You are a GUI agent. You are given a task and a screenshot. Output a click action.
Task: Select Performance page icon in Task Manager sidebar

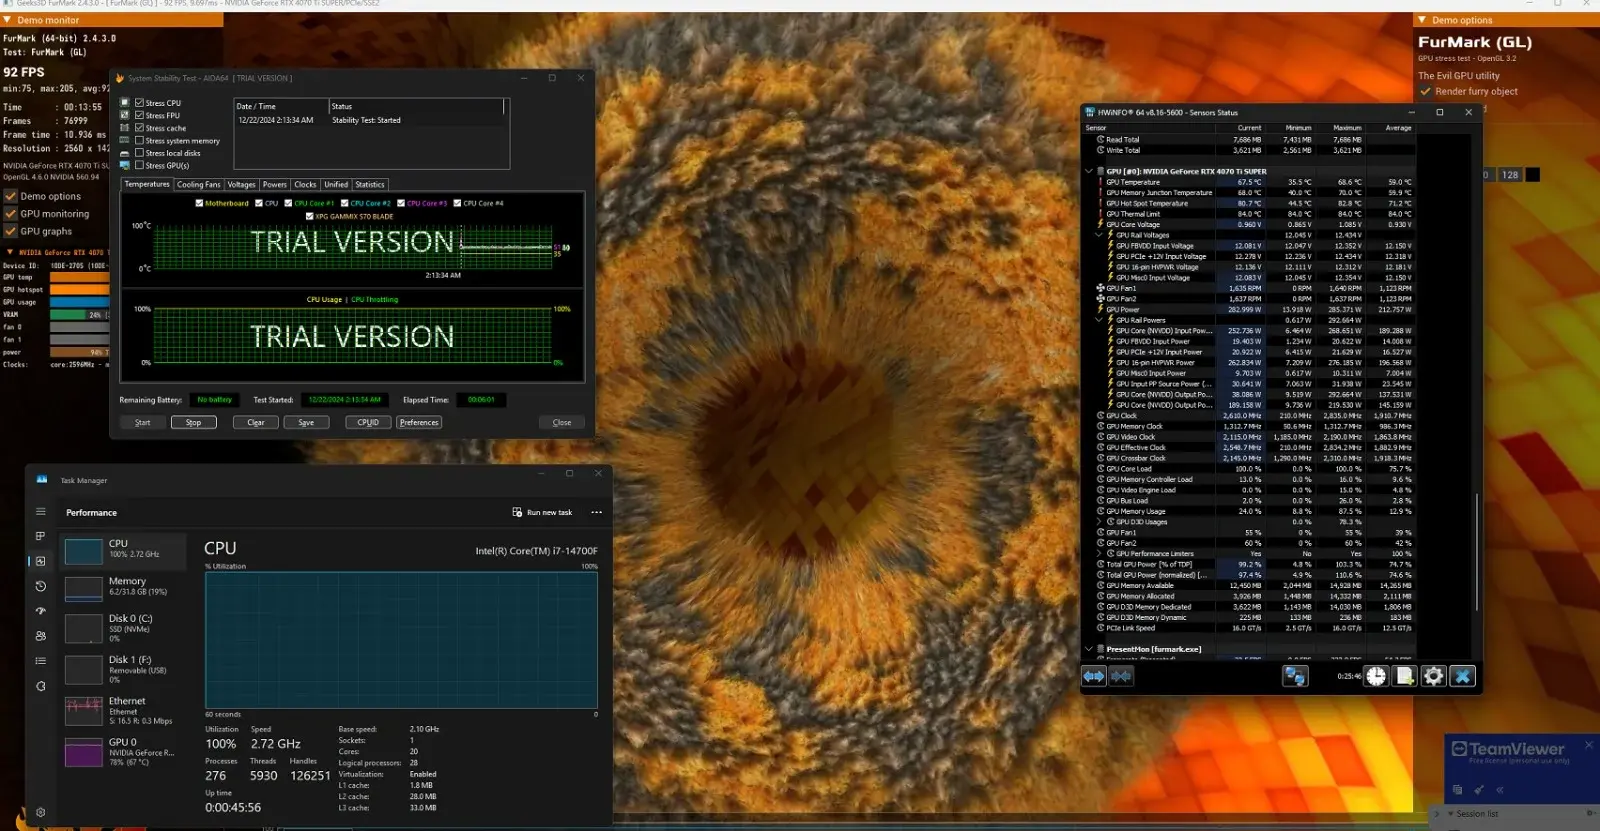(x=41, y=561)
